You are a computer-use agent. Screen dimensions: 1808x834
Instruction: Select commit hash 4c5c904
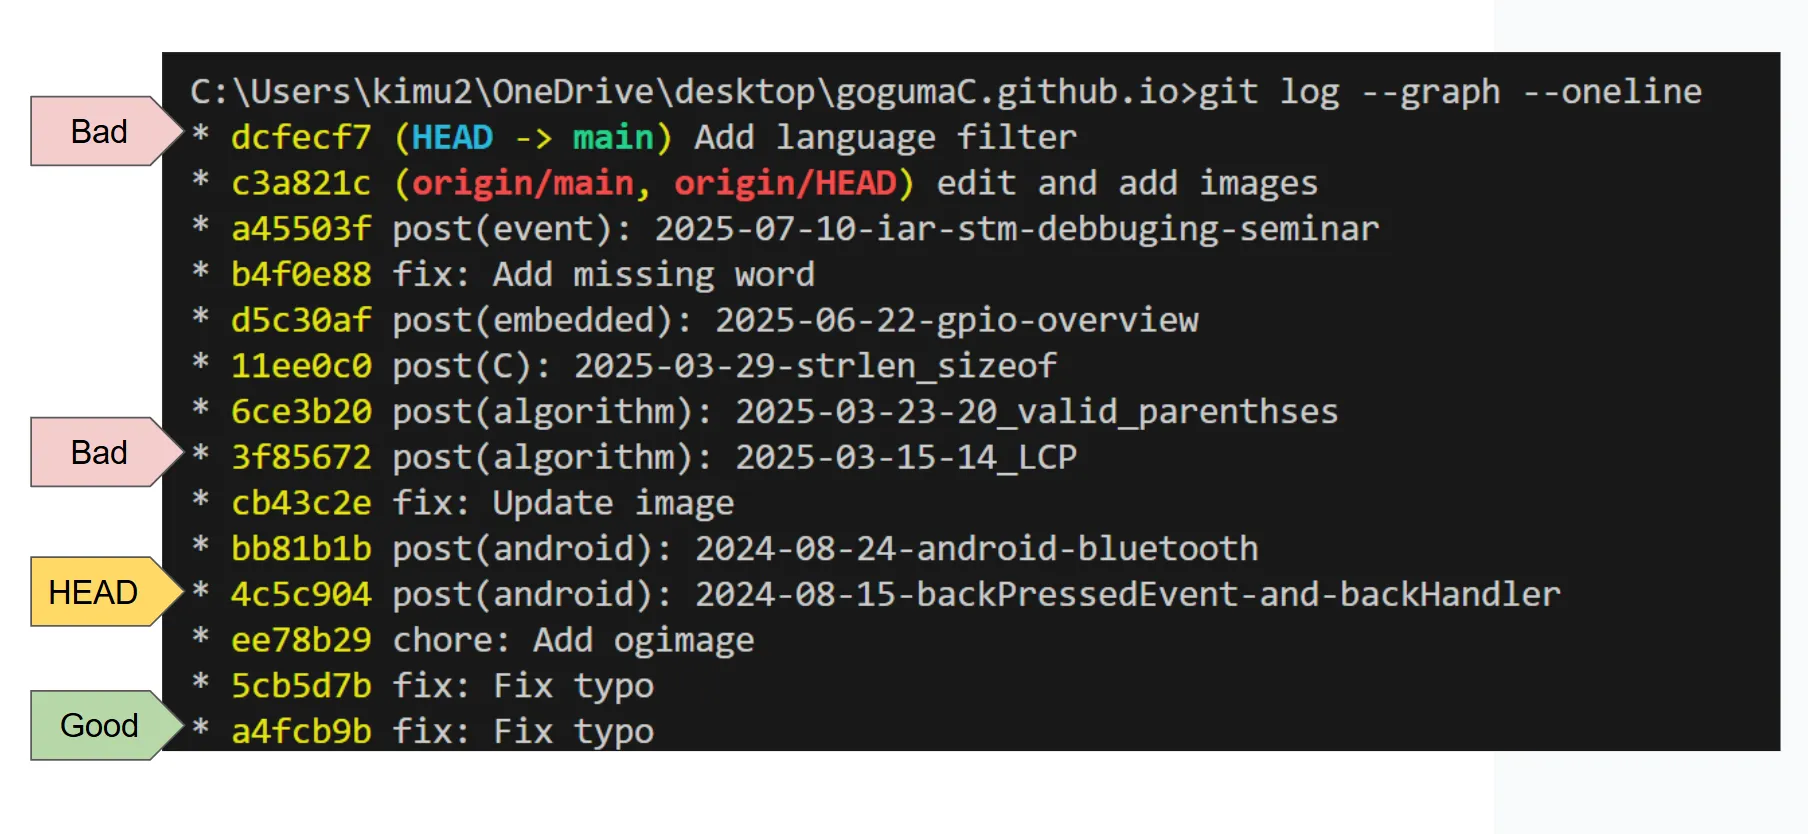pyautogui.click(x=301, y=595)
